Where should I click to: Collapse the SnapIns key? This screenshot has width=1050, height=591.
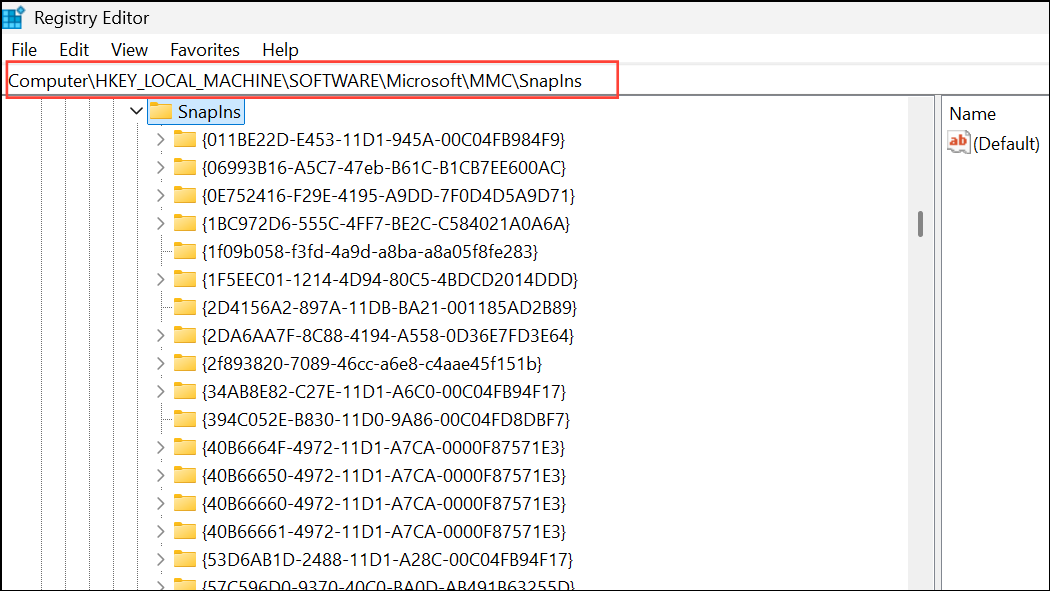(136, 111)
